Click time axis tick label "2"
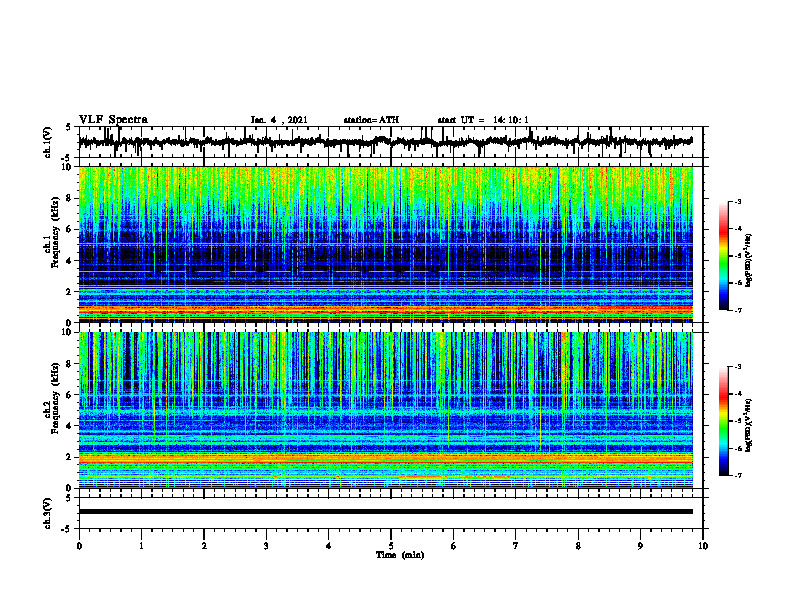Screen dimensions: 792x612 [204, 546]
